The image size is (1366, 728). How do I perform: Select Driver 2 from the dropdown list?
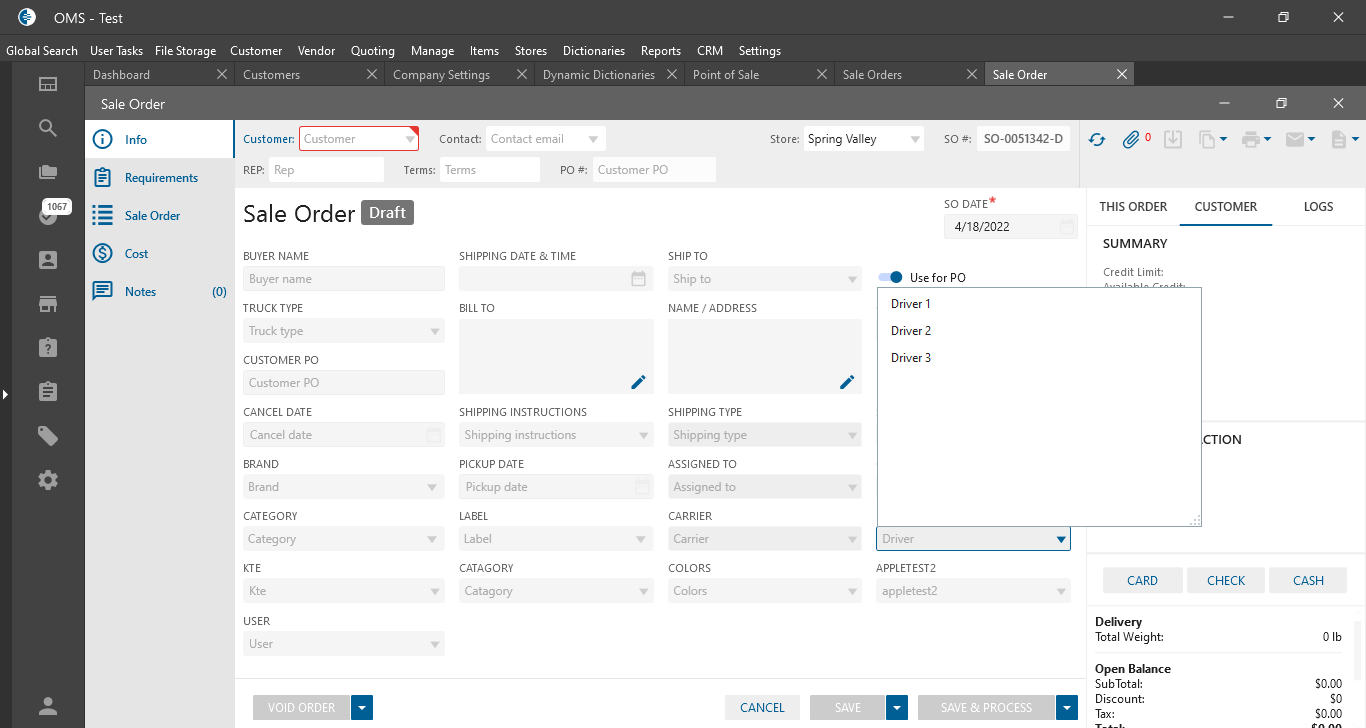pos(911,331)
